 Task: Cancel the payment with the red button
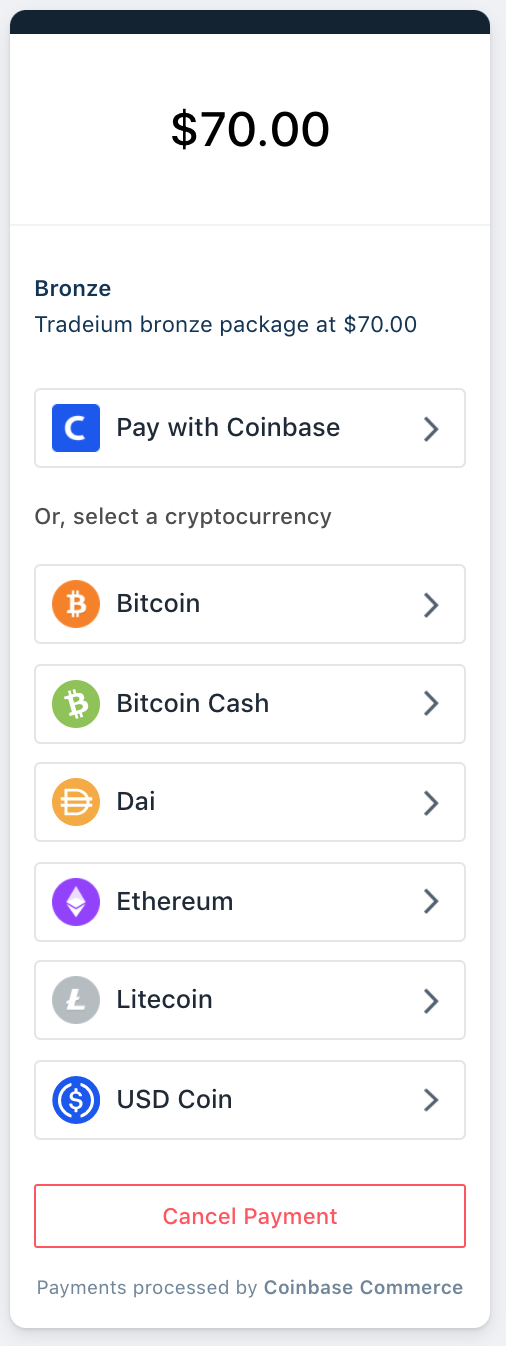tap(250, 1216)
